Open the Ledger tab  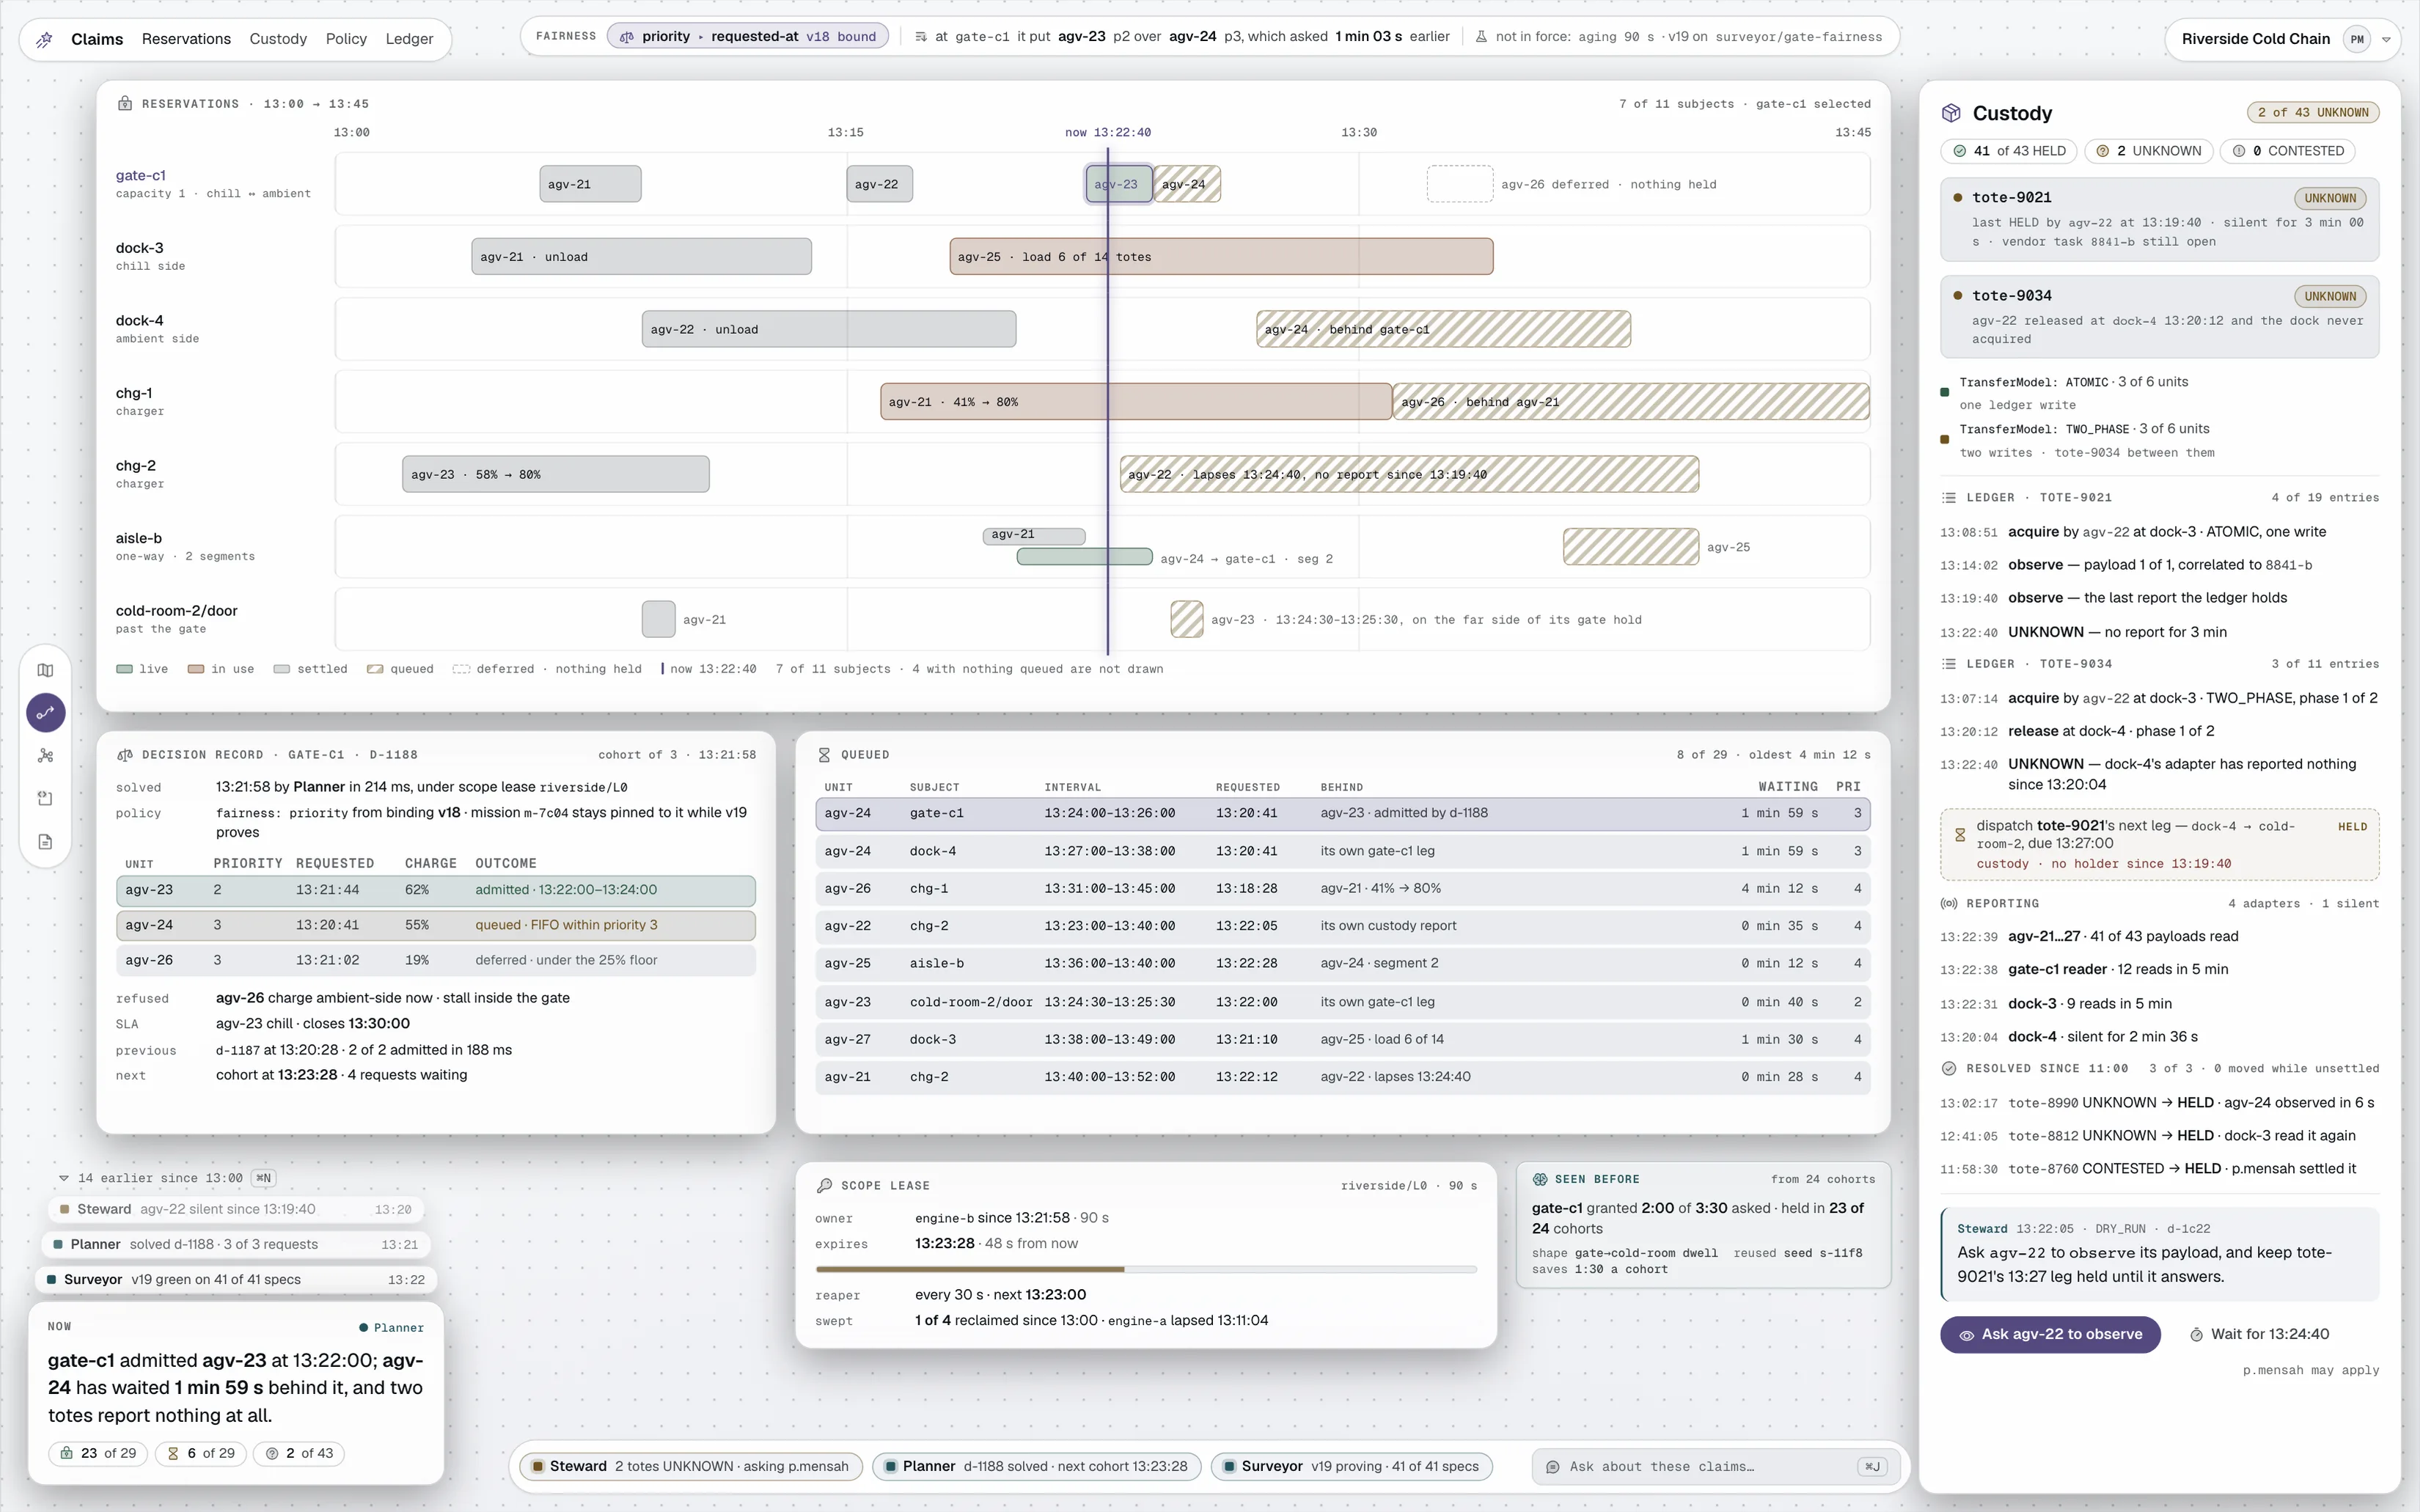[409, 39]
